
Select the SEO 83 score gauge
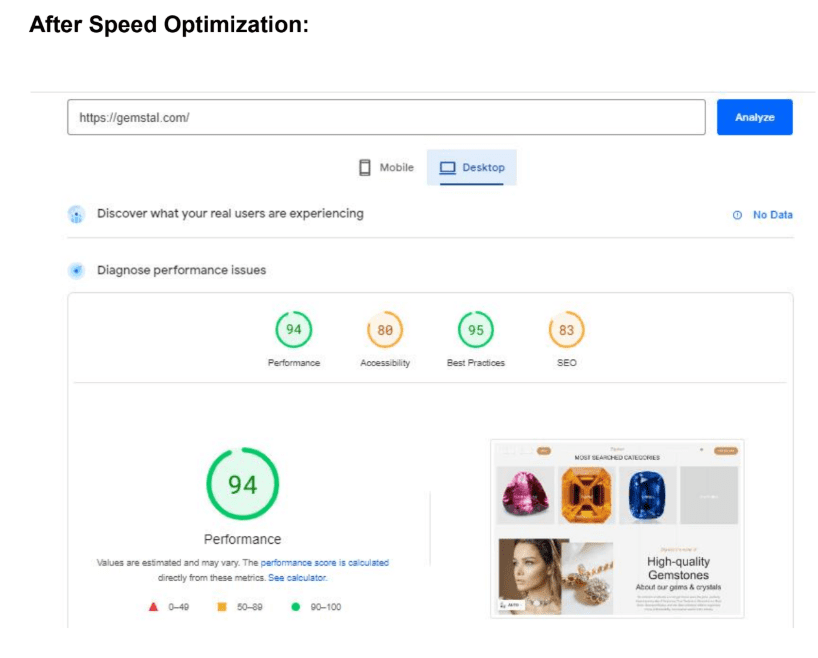coord(567,330)
